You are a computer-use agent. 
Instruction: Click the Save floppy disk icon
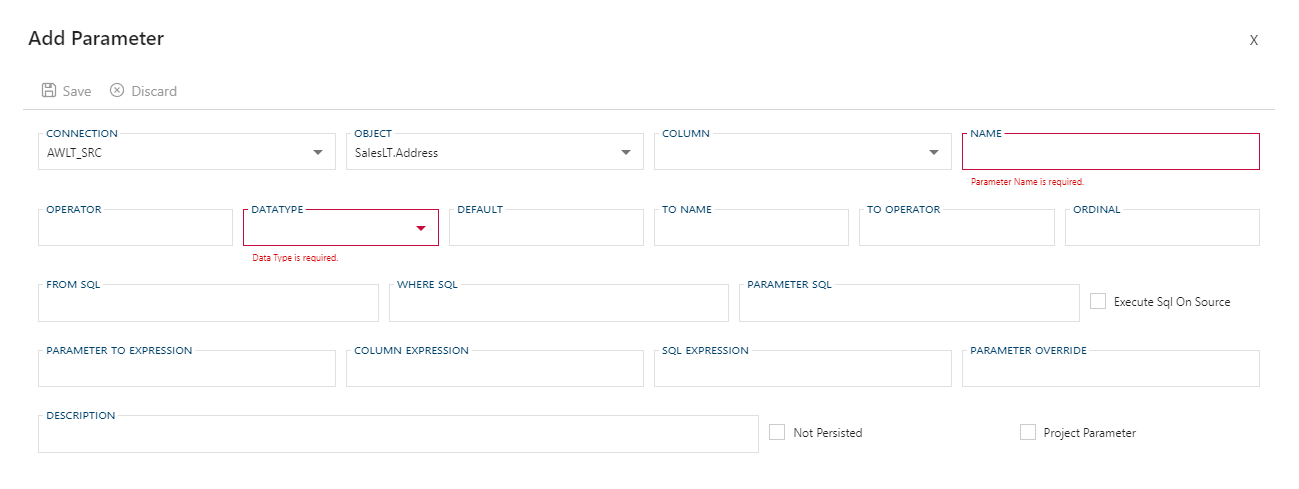click(x=49, y=91)
